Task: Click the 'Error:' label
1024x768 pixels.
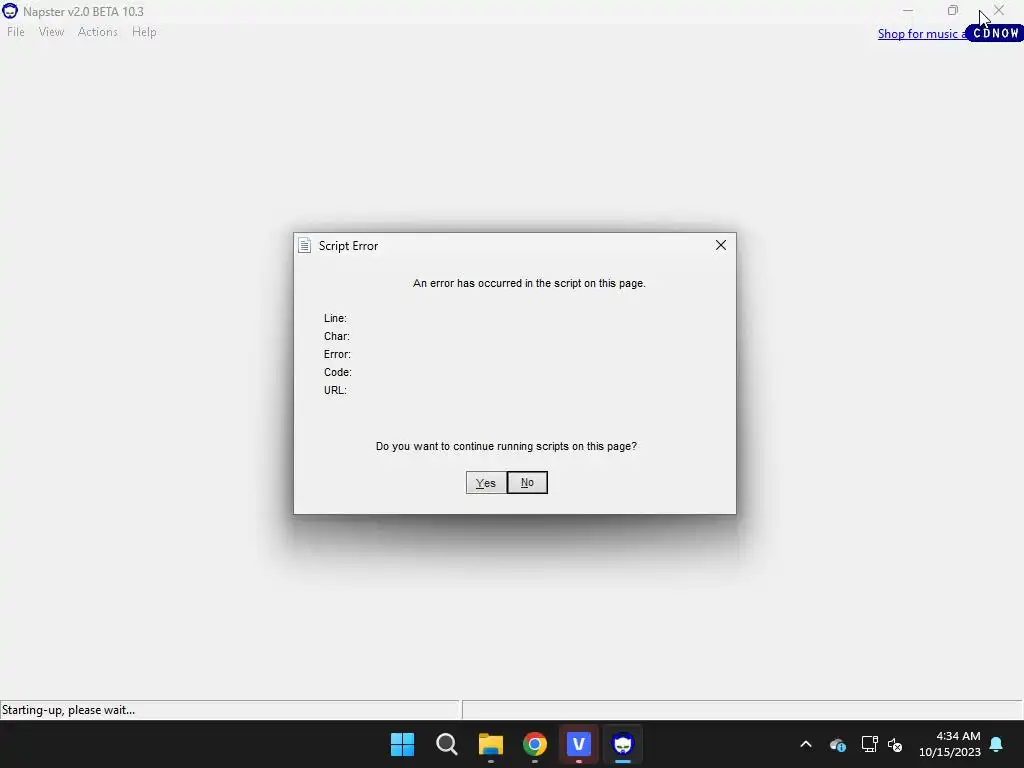Action: [337, 354]
